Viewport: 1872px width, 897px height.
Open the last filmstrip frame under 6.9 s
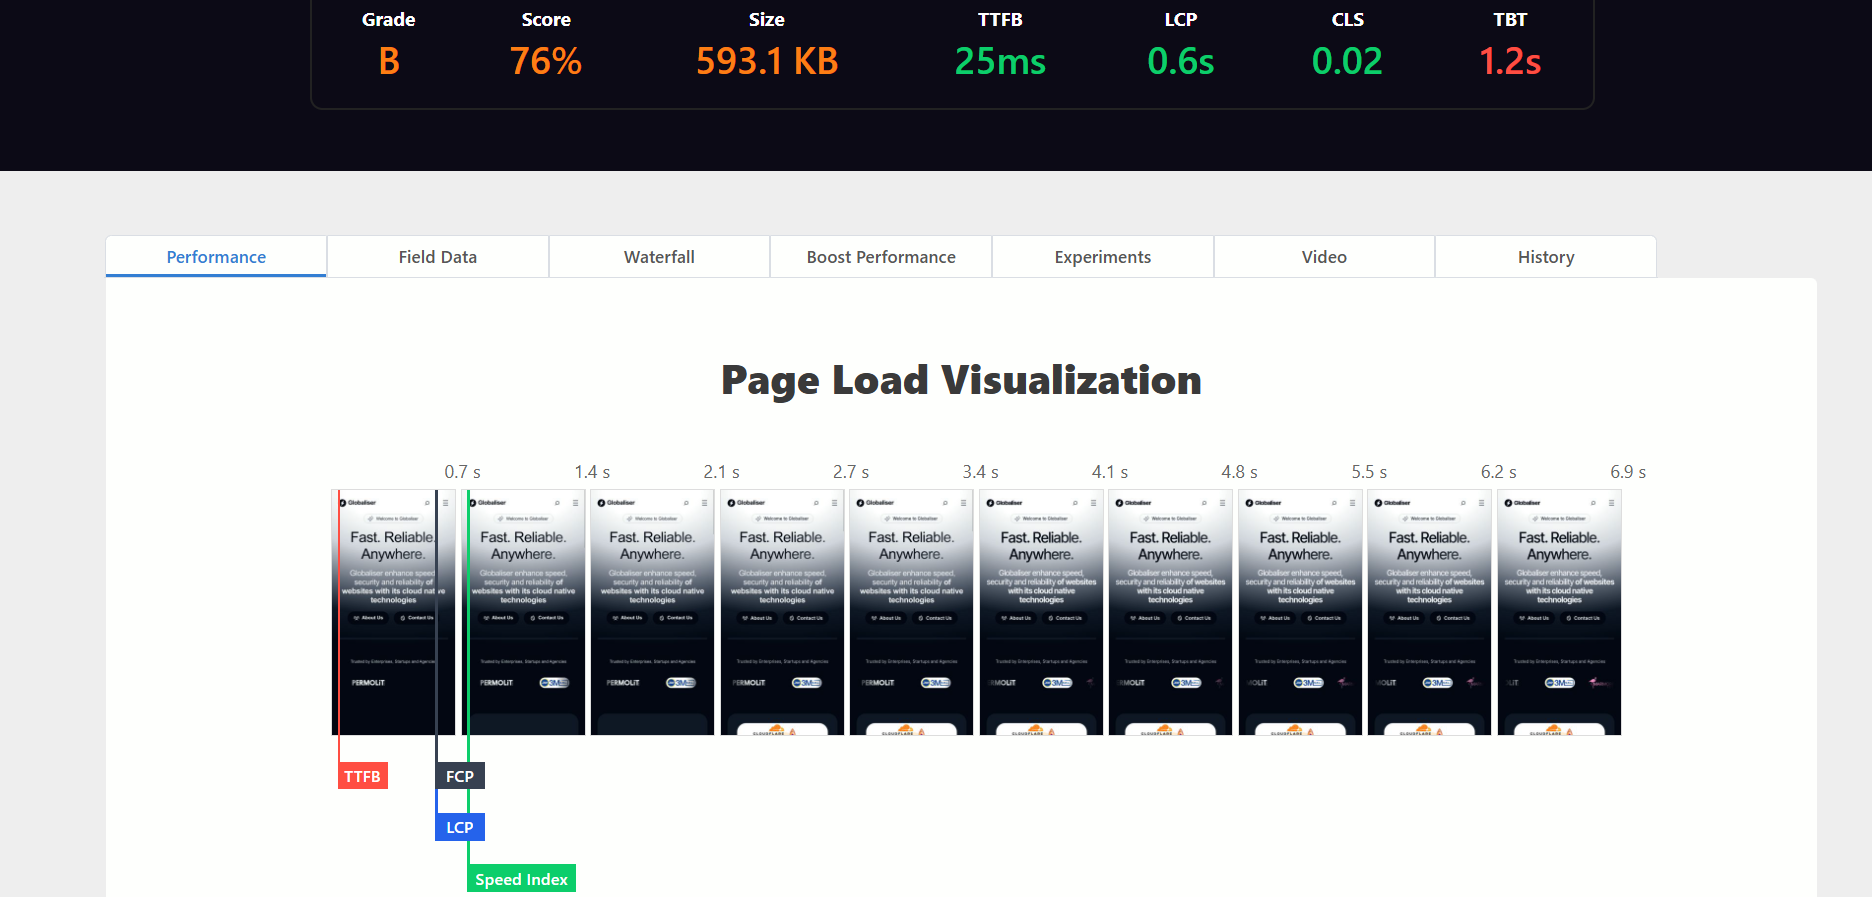(1559, 612)
